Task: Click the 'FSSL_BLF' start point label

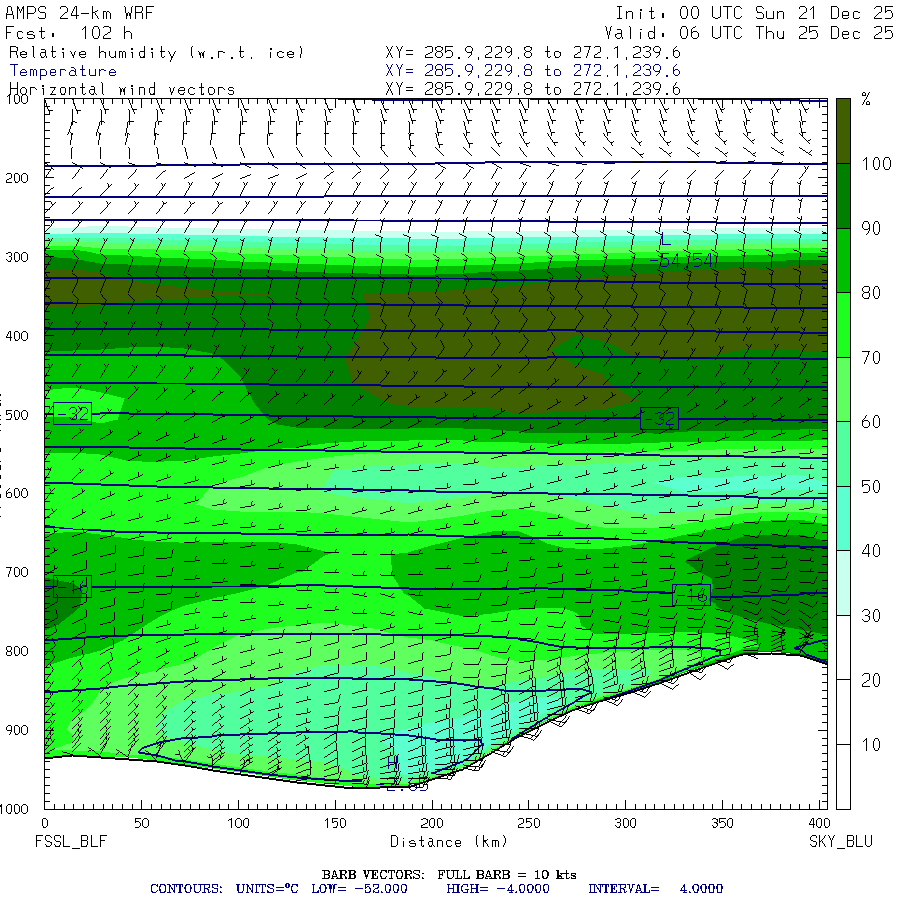Action: (x=71, y=841)
